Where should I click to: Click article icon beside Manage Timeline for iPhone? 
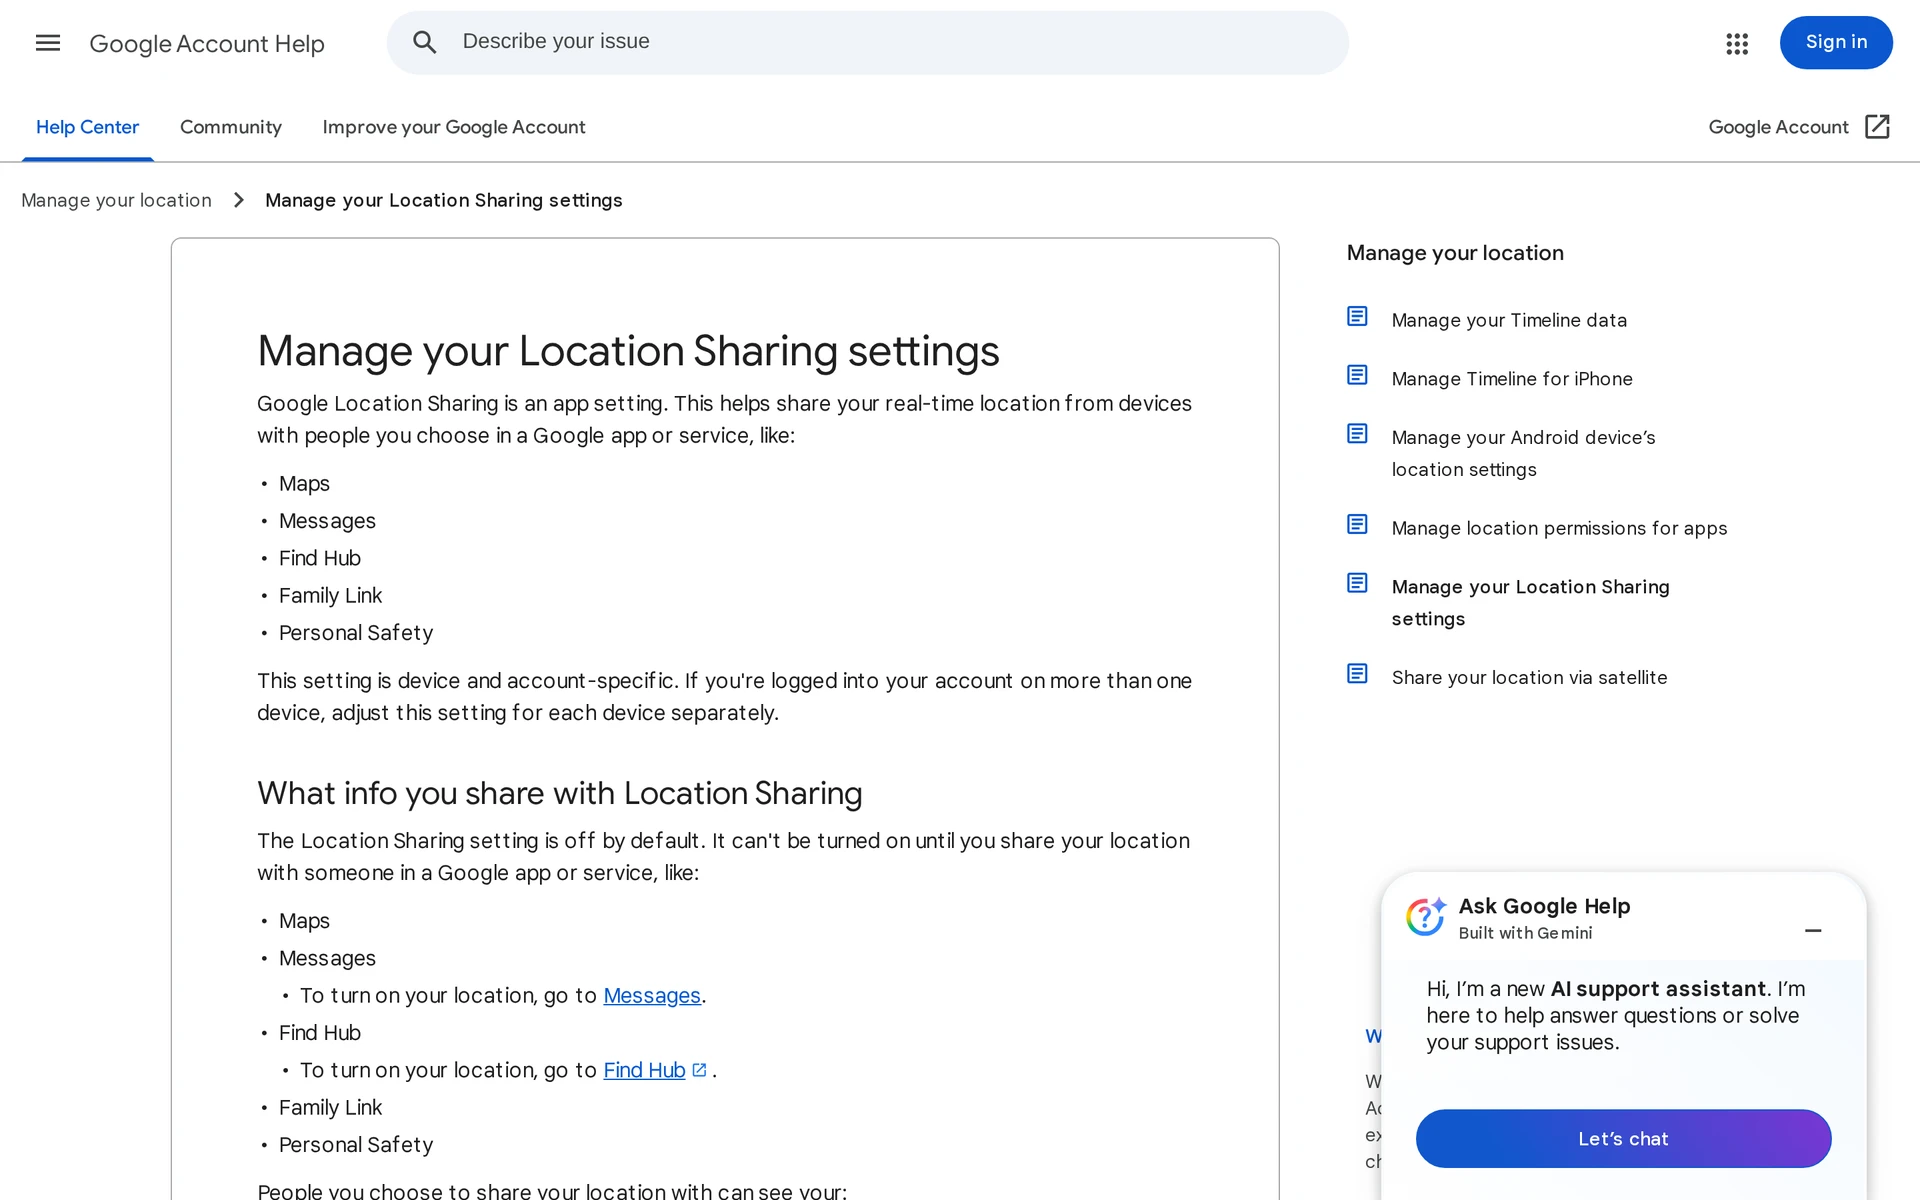click(1357, 375)
